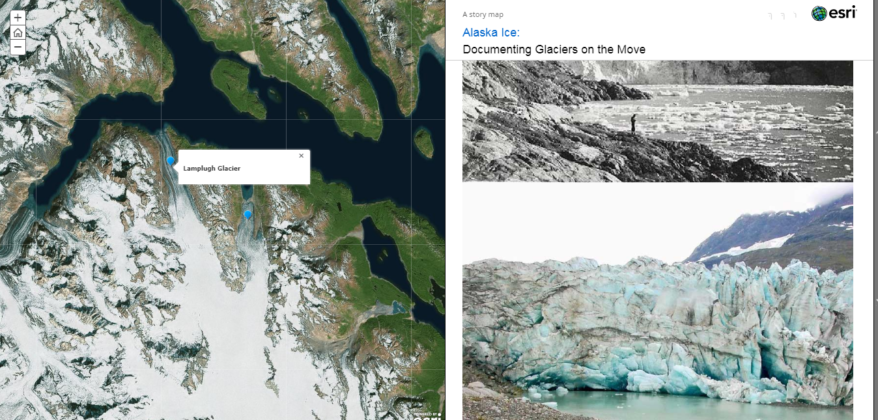
Task: Open the Esri logo link
Action: click(x=833, y=13)
